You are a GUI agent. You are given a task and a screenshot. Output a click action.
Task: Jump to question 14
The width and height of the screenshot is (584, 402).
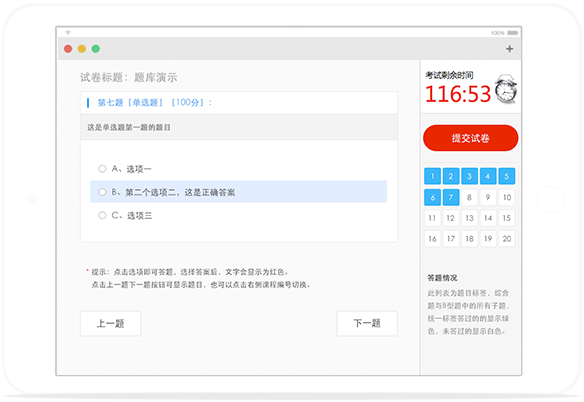click(488, 218)
